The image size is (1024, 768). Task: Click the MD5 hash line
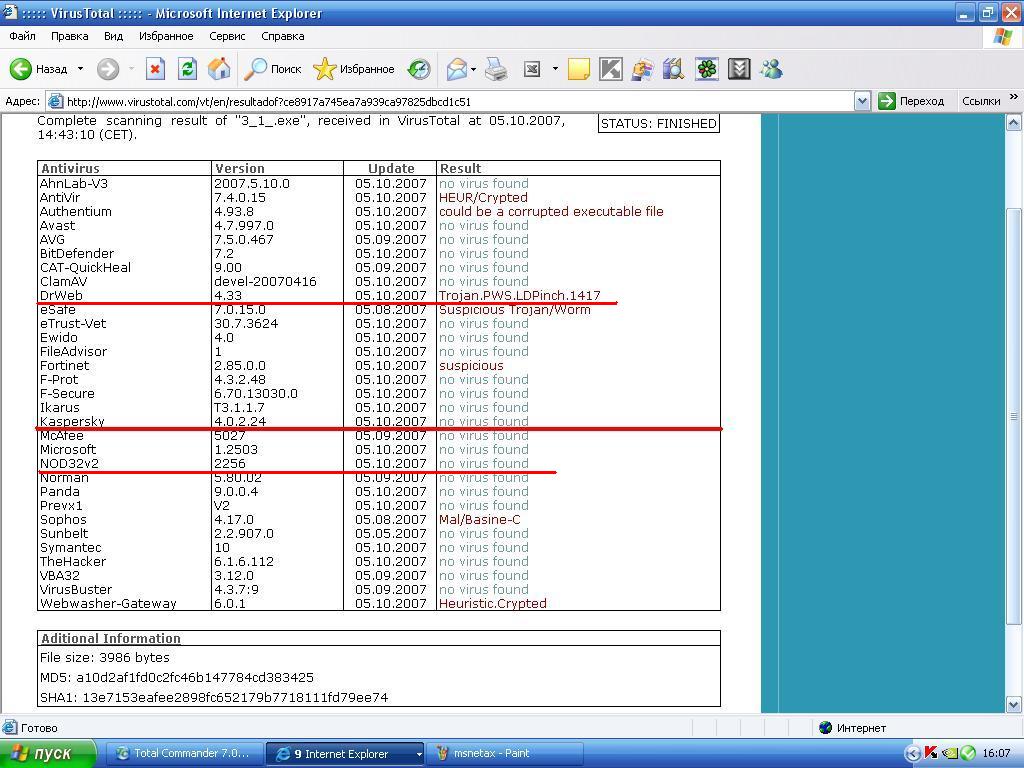click(176, 677)
